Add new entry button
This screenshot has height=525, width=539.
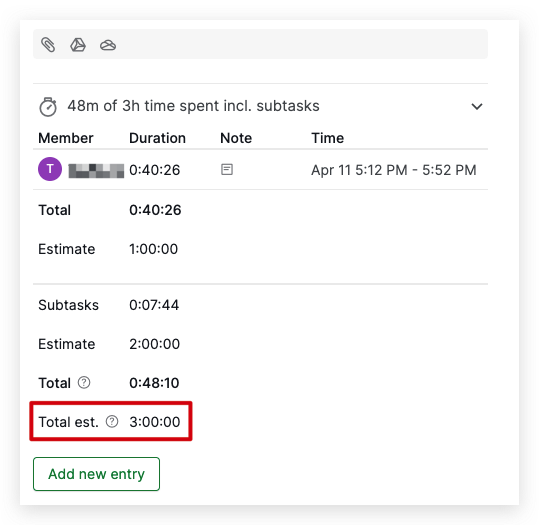click(x=96, y=474)
